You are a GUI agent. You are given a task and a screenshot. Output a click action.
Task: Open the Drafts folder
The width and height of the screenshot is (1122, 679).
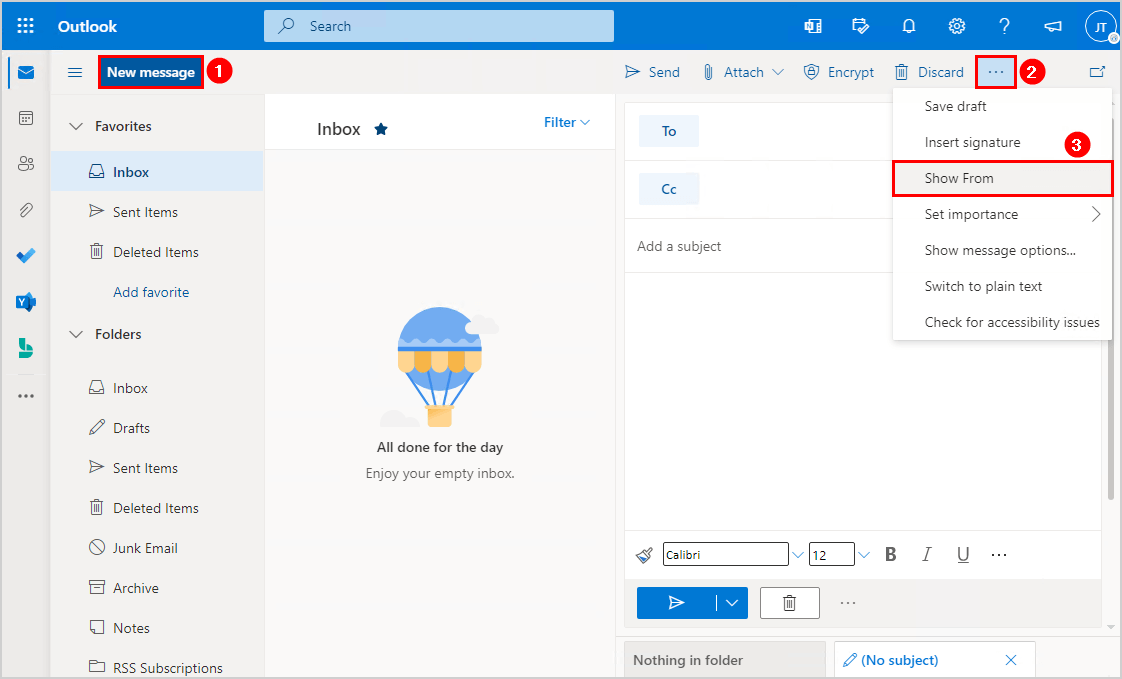(157, 428)
